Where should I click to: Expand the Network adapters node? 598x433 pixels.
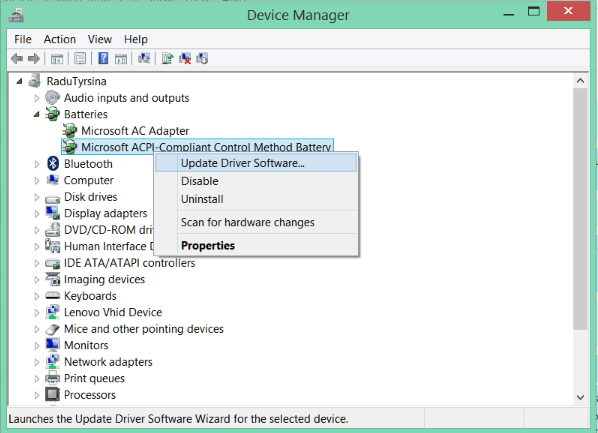tap(37, 362)
